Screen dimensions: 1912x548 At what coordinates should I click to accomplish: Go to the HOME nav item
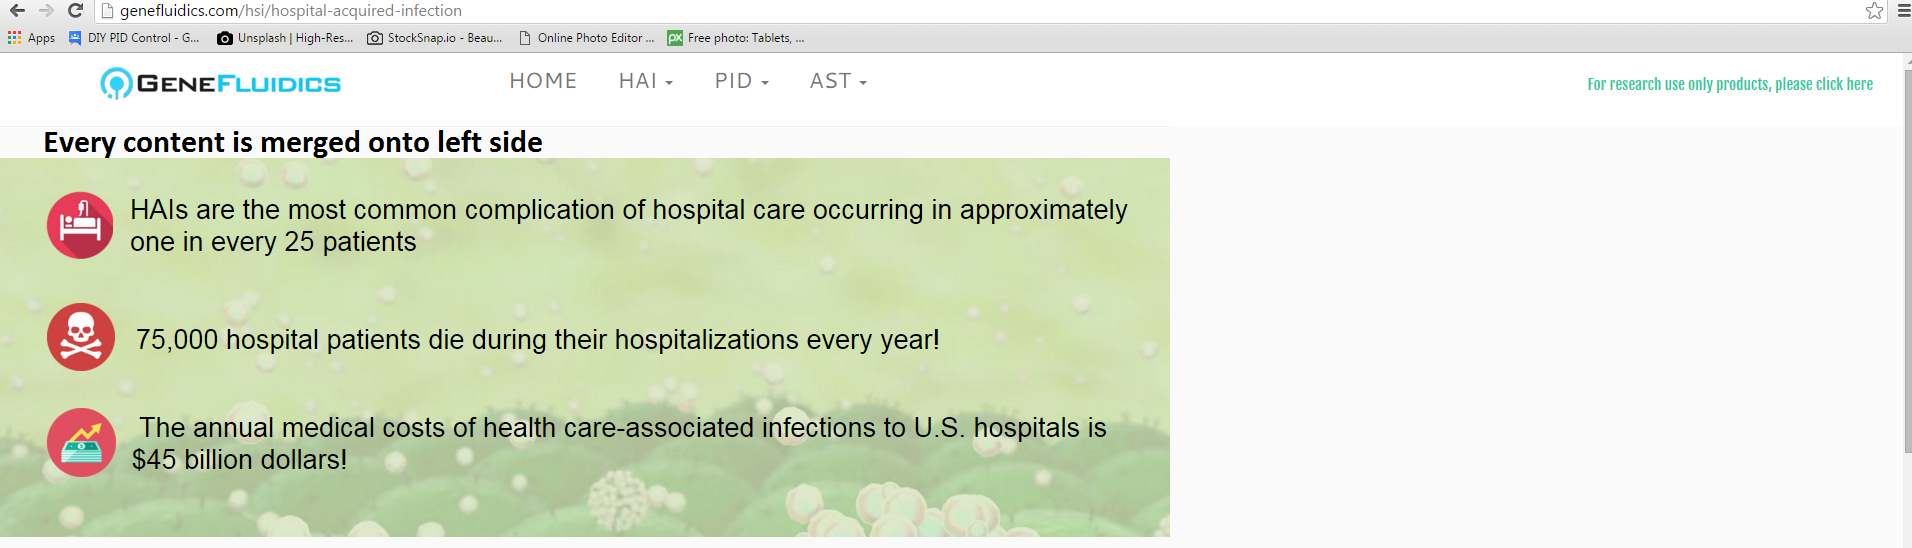tap(543, 81)
